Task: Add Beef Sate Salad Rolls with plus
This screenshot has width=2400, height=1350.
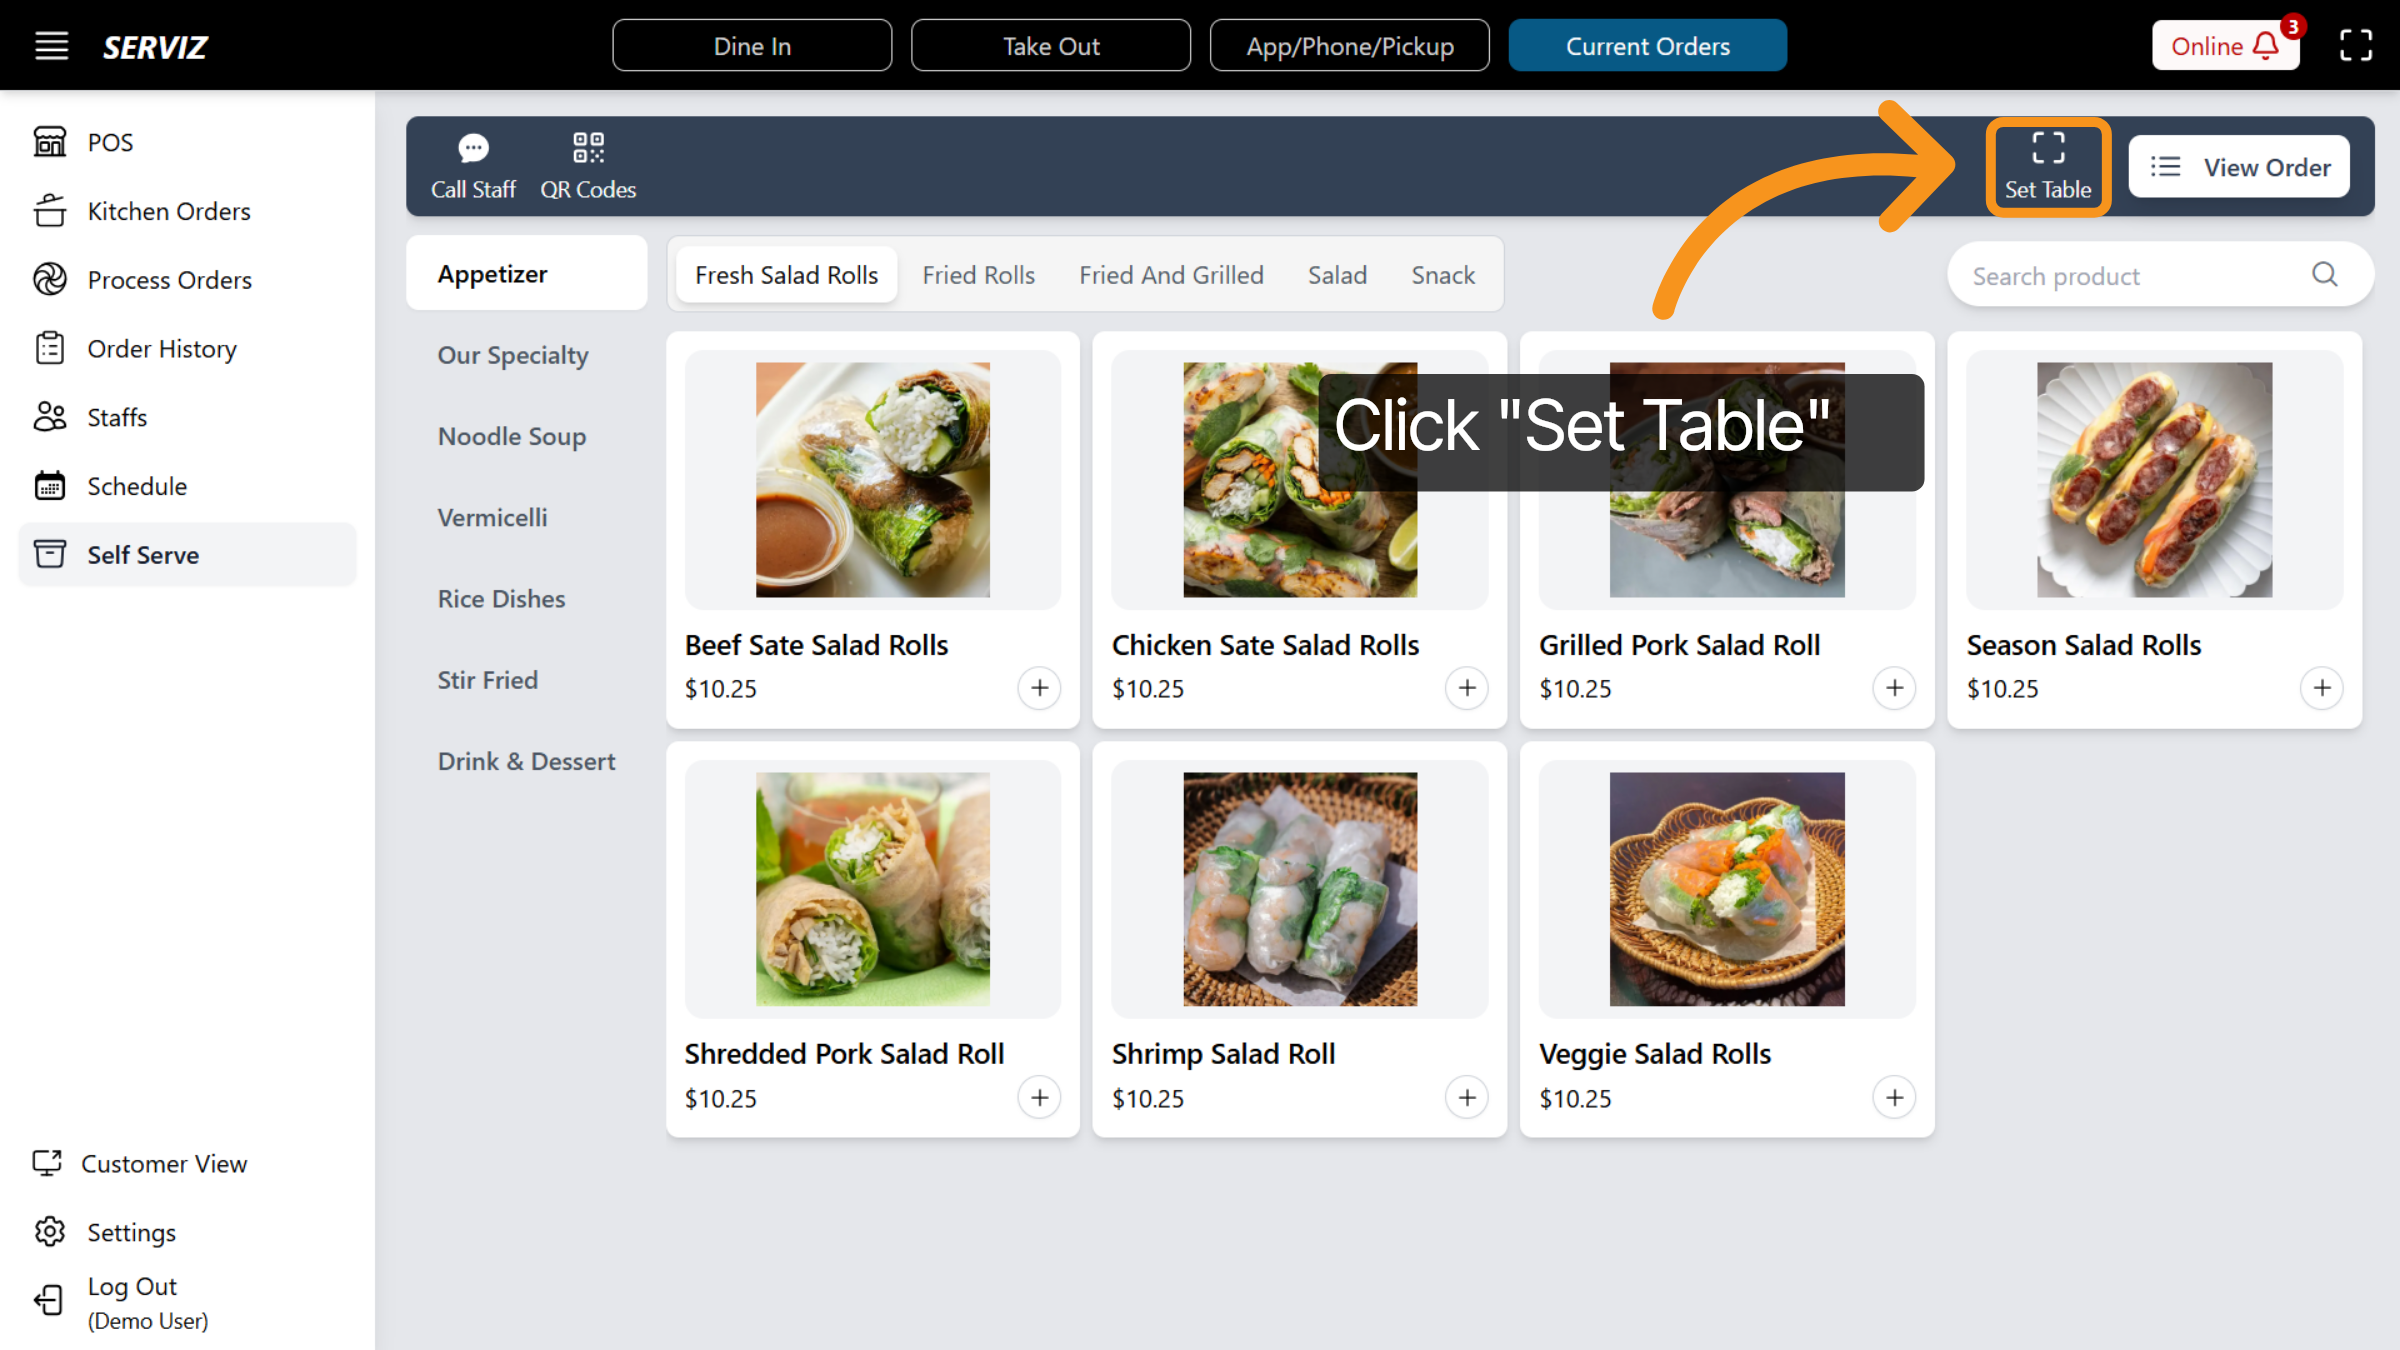Action: (x=1039, y=688)
